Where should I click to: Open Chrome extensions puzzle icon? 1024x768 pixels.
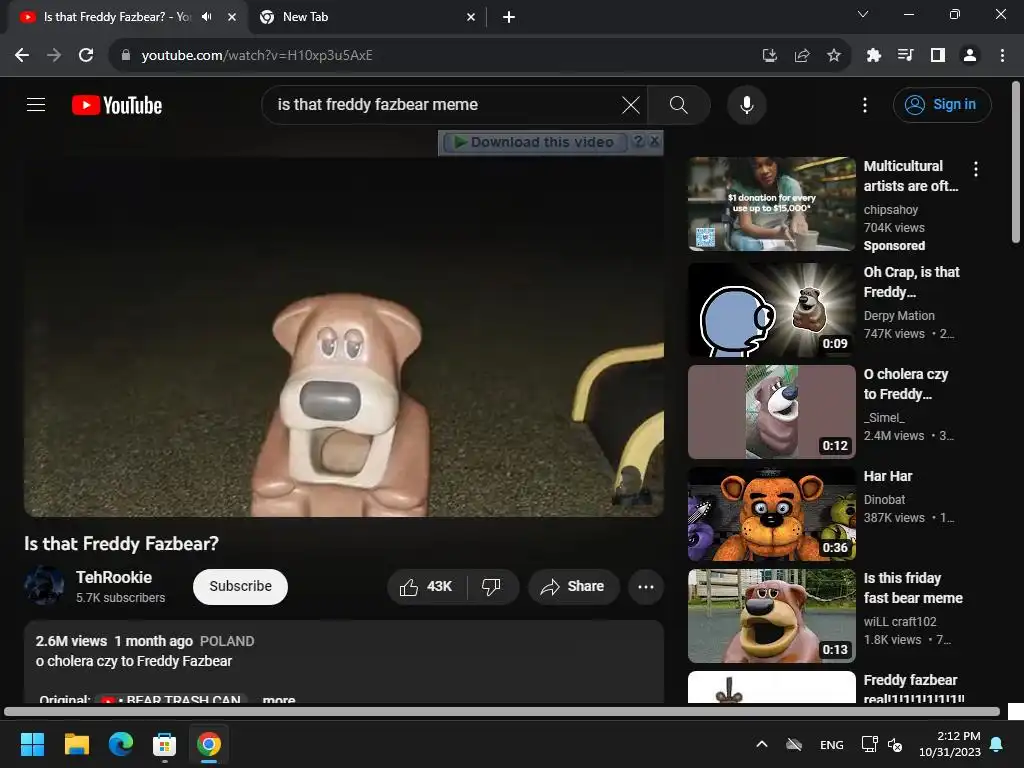coord(874,56)
